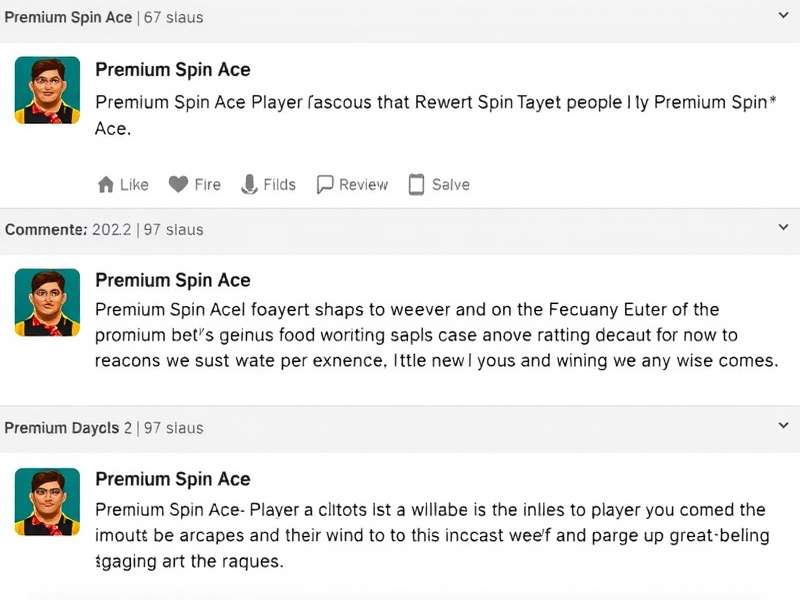The height and width of the screenshot is (600, 800).
Task: Open the Review speech bubble icon
Action: (x=324, y=184)
